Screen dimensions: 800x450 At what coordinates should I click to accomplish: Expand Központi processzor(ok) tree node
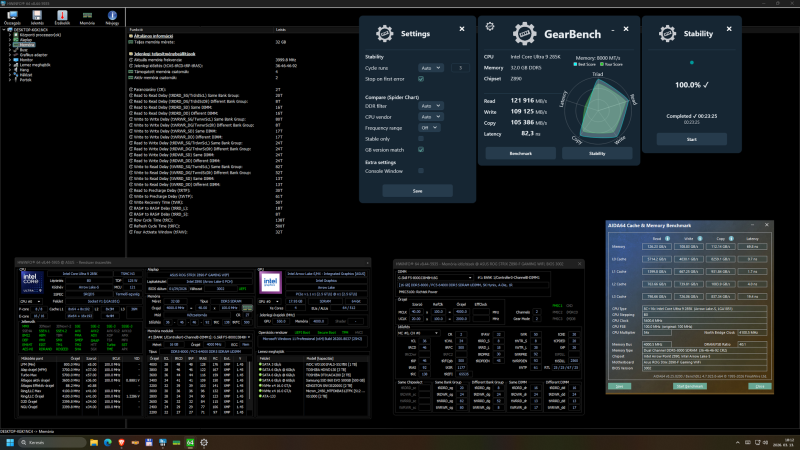(x=10, y=35)
